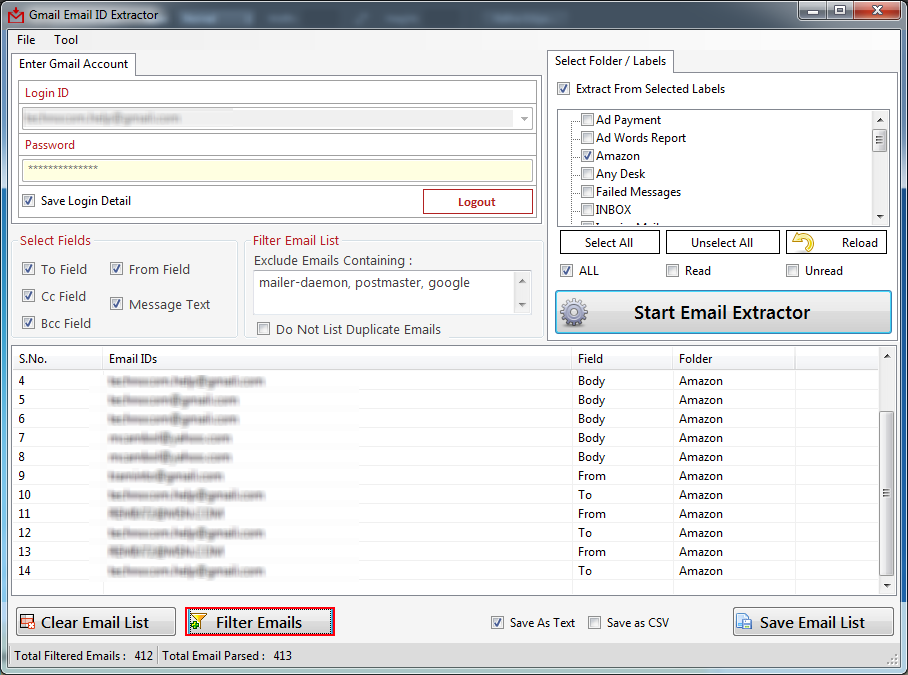Select row 9 with Field From

[446, 476]
